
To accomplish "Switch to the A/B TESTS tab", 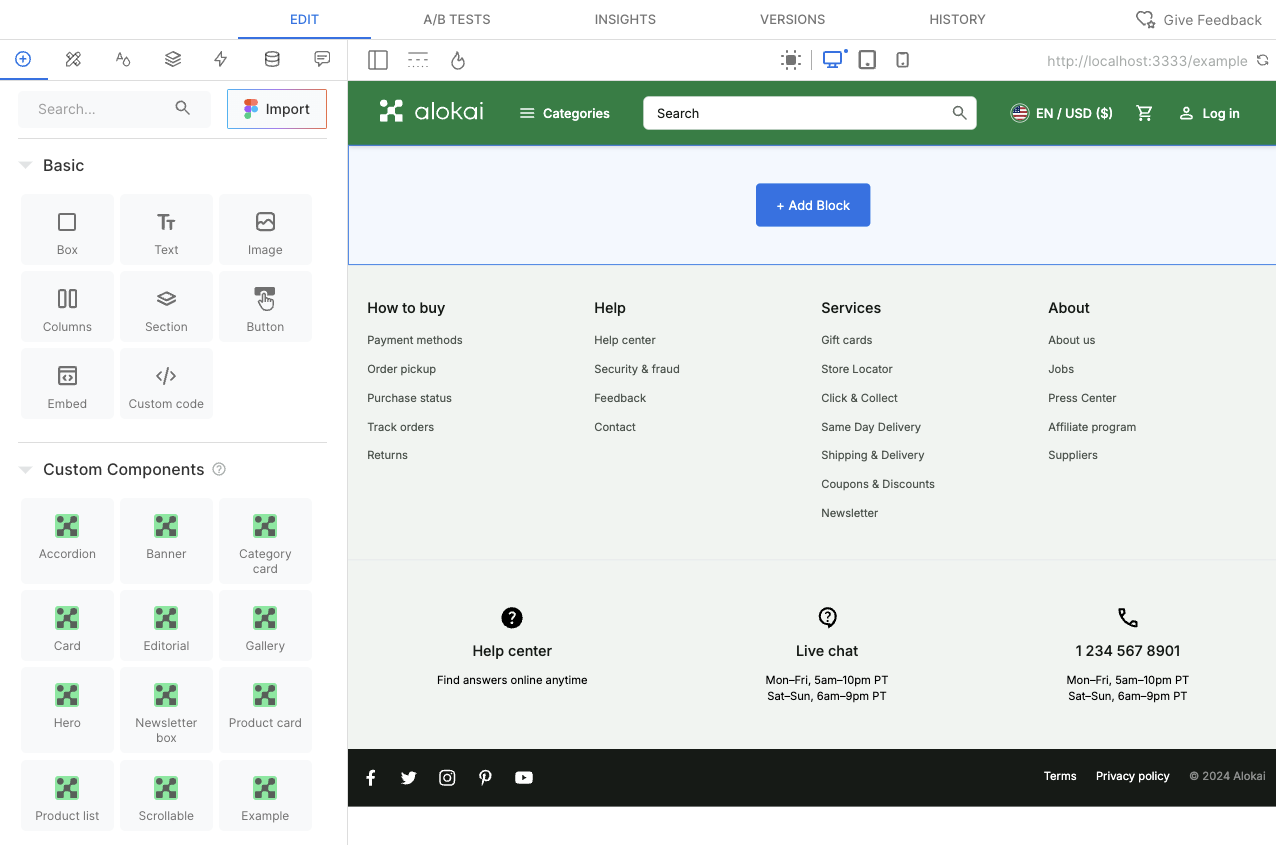I will (x=457, y=19).
